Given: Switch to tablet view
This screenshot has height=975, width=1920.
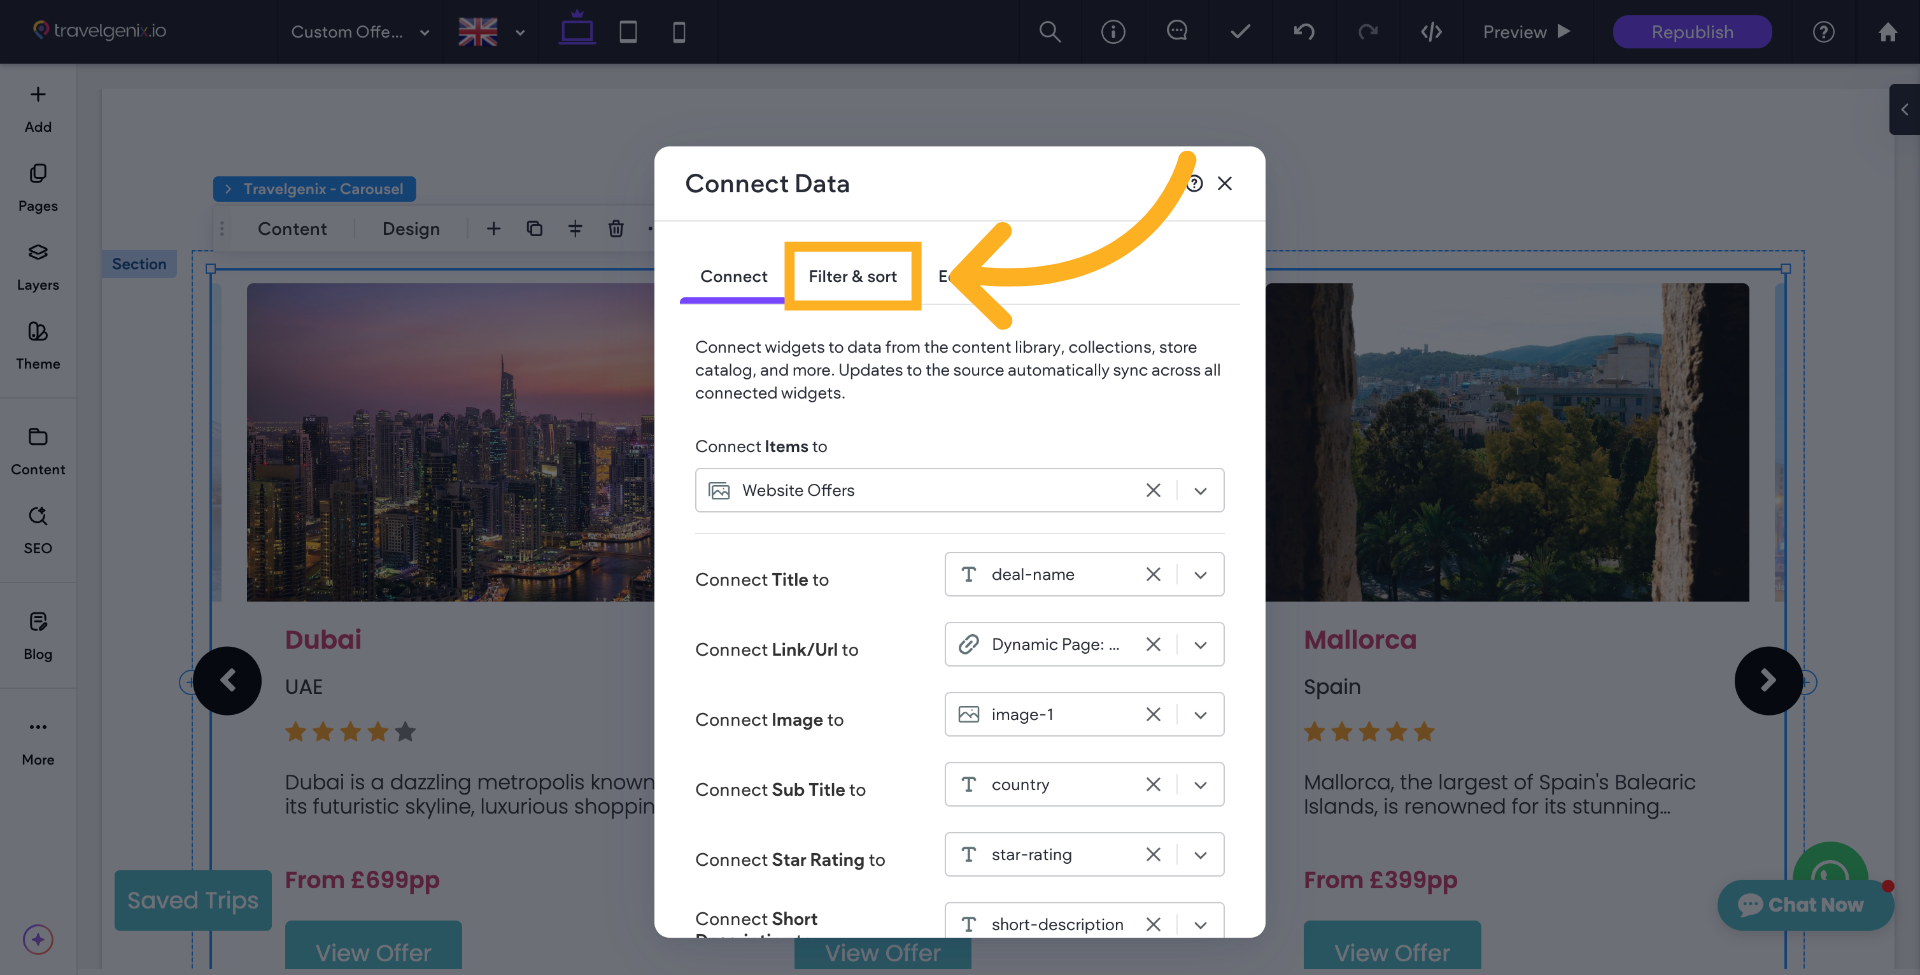Looking at the screenshot, I should (628, 32).
